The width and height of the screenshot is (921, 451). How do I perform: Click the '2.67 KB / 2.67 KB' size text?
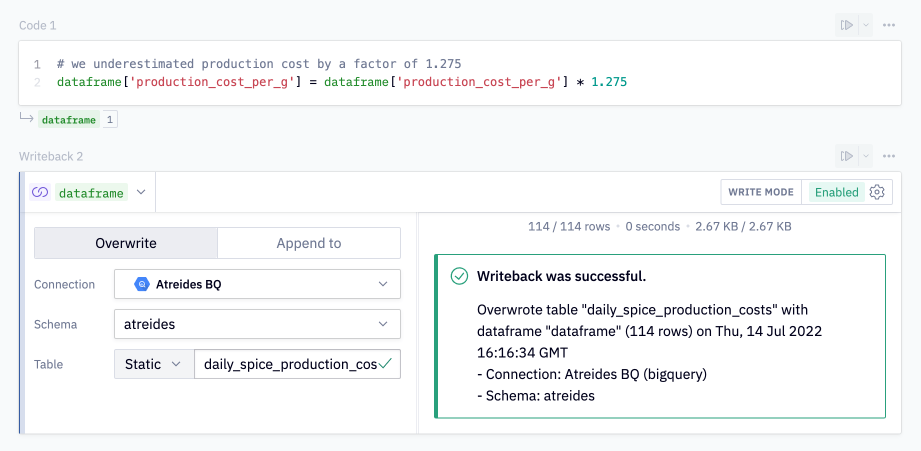click(x=743, y=226)
